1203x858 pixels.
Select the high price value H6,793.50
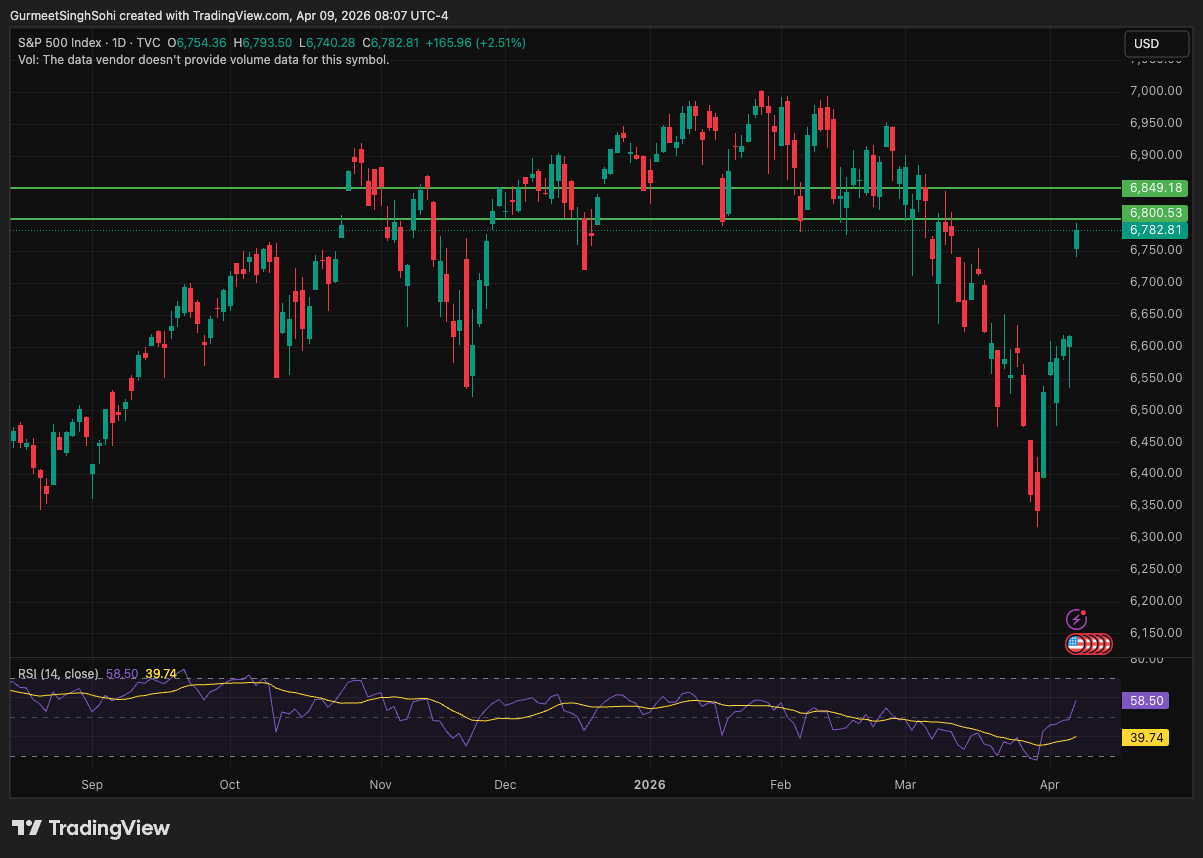263,43
